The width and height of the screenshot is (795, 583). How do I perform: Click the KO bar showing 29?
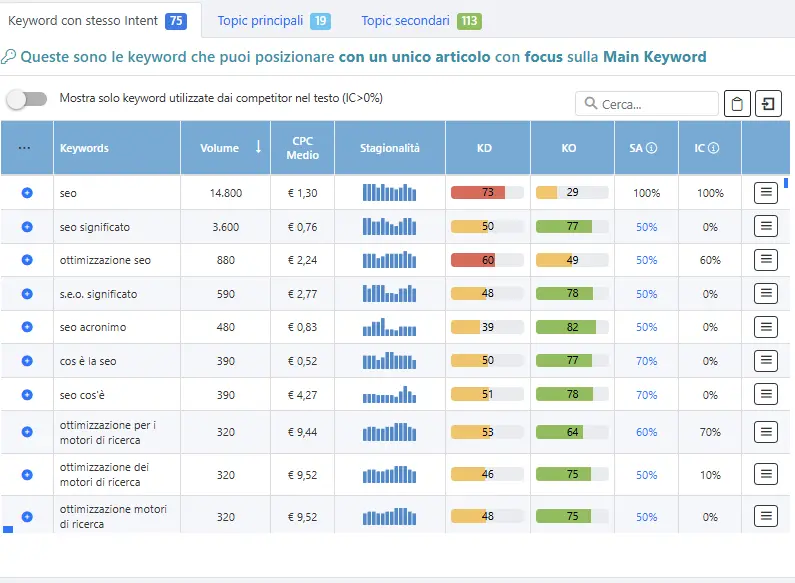572,192
